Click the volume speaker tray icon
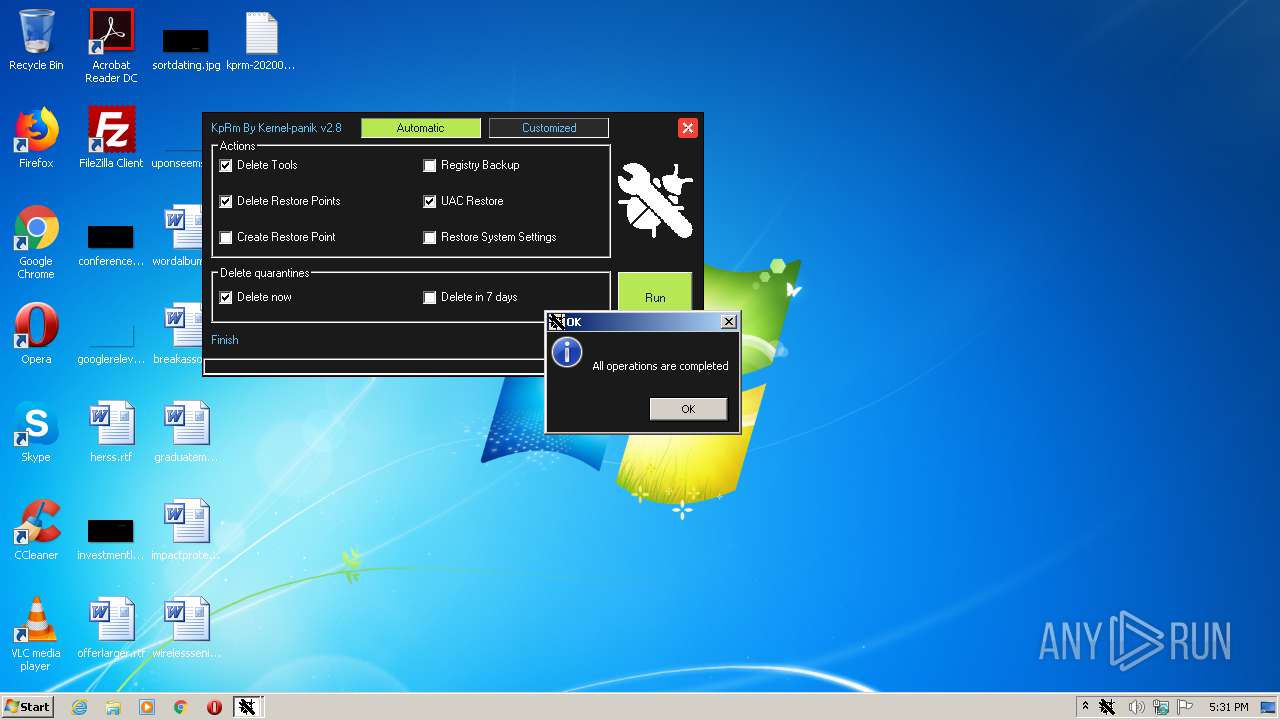Screen dimensions: 1280x720 point(1136,707)
